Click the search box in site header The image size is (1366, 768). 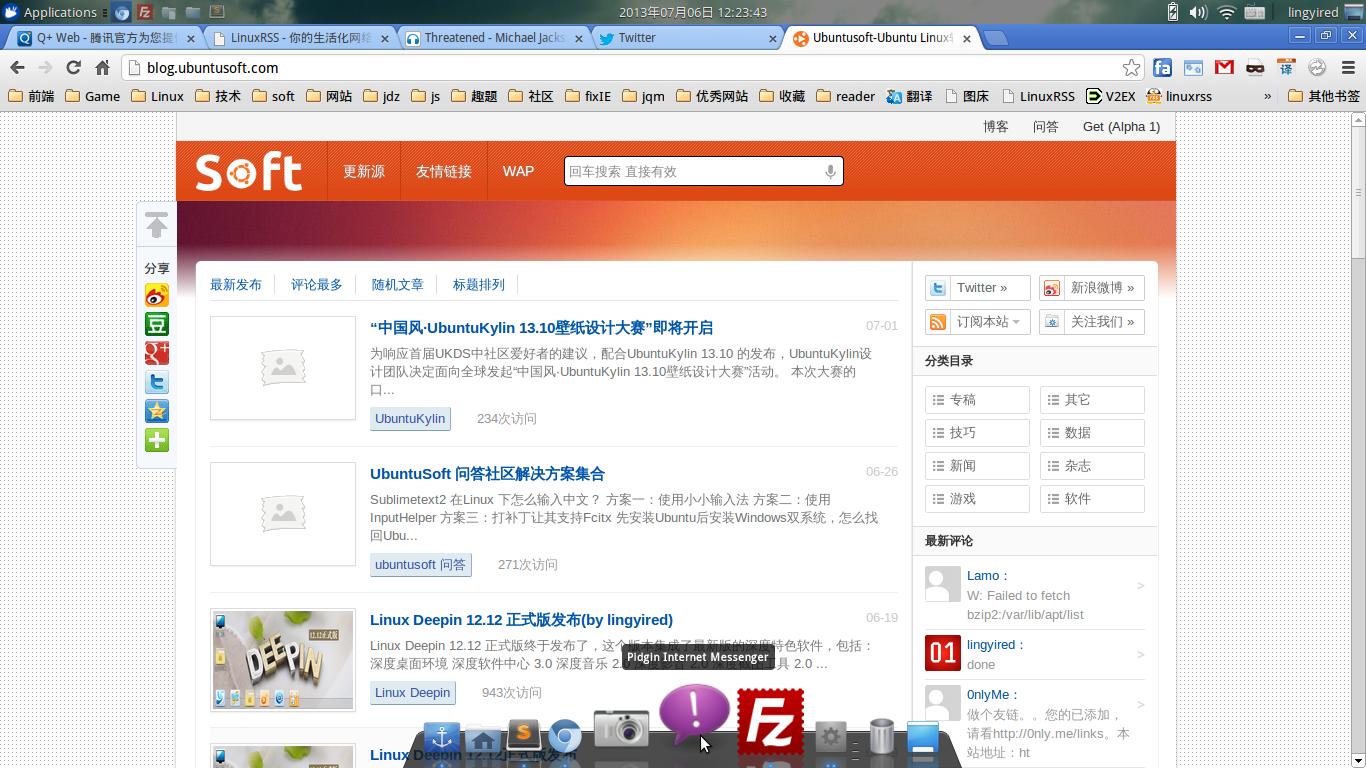(x=703, y=171)
